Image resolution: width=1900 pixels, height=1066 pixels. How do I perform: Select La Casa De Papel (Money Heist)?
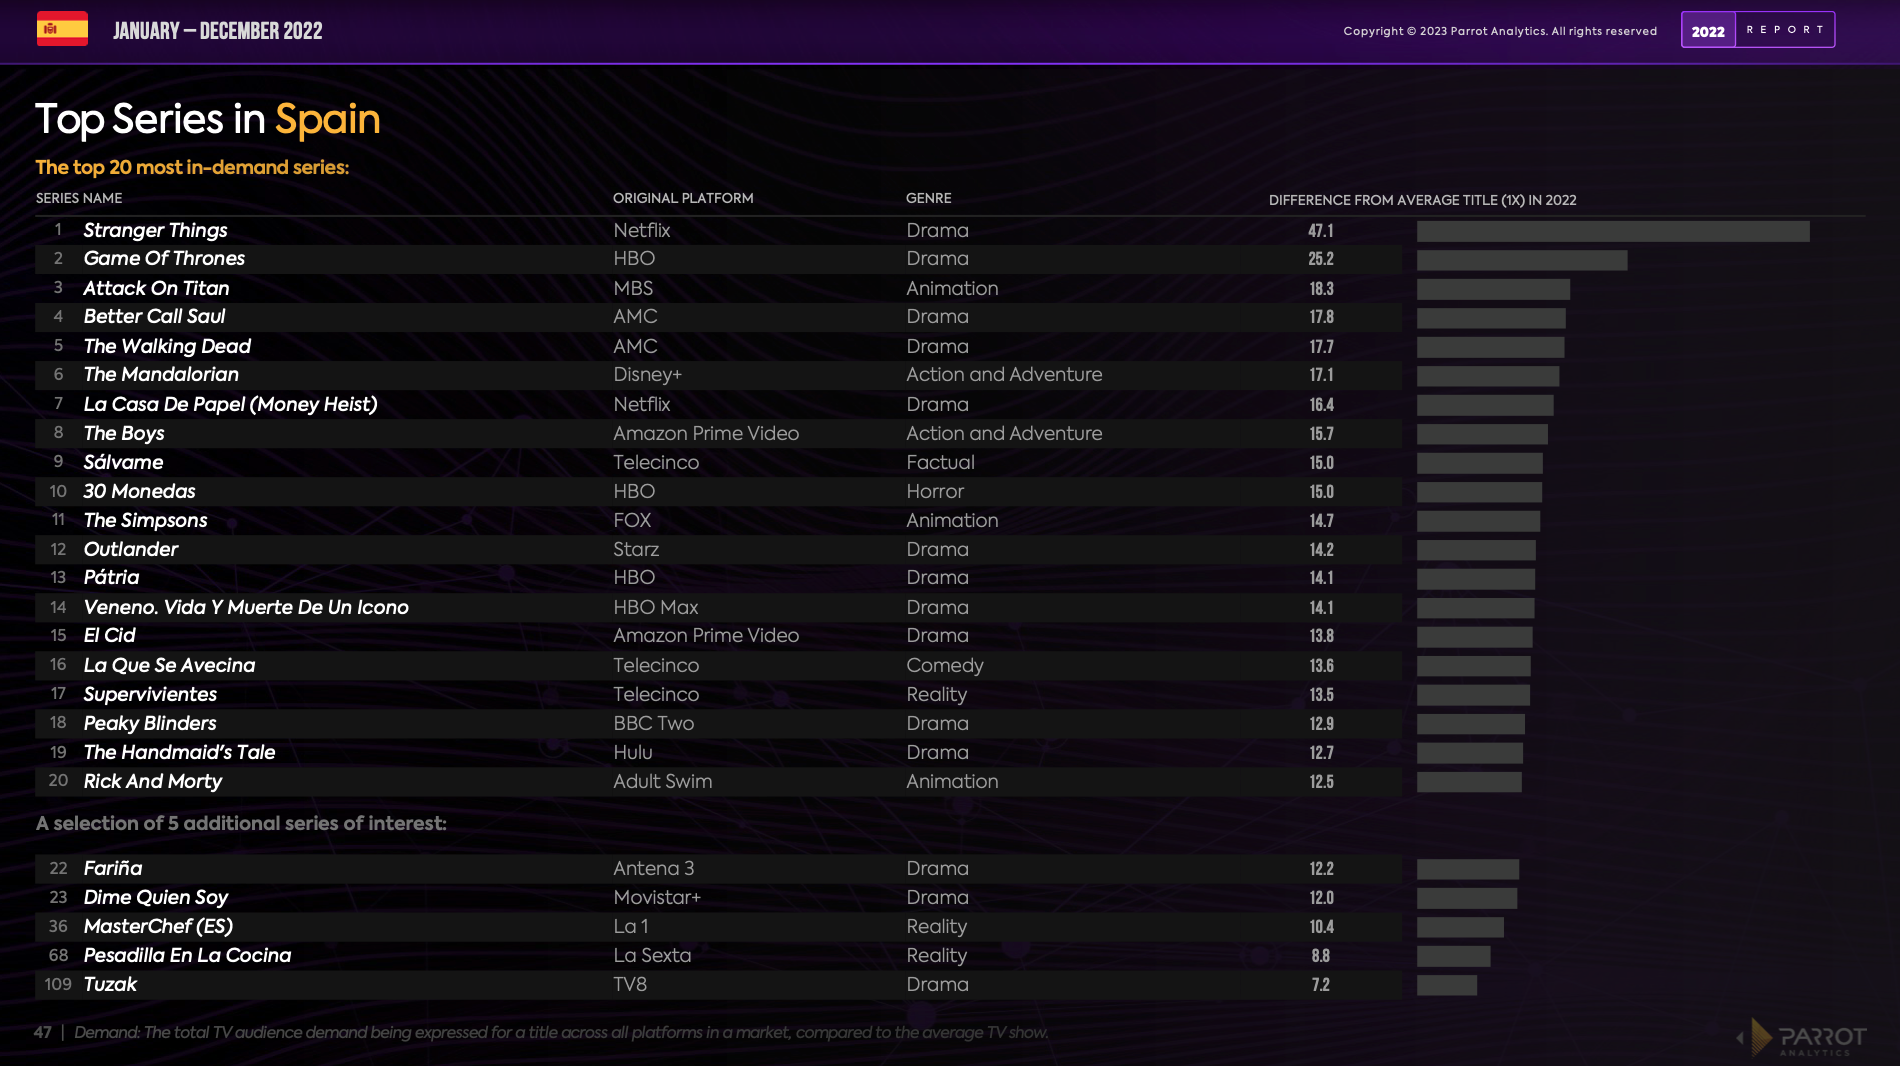point(231,404)
